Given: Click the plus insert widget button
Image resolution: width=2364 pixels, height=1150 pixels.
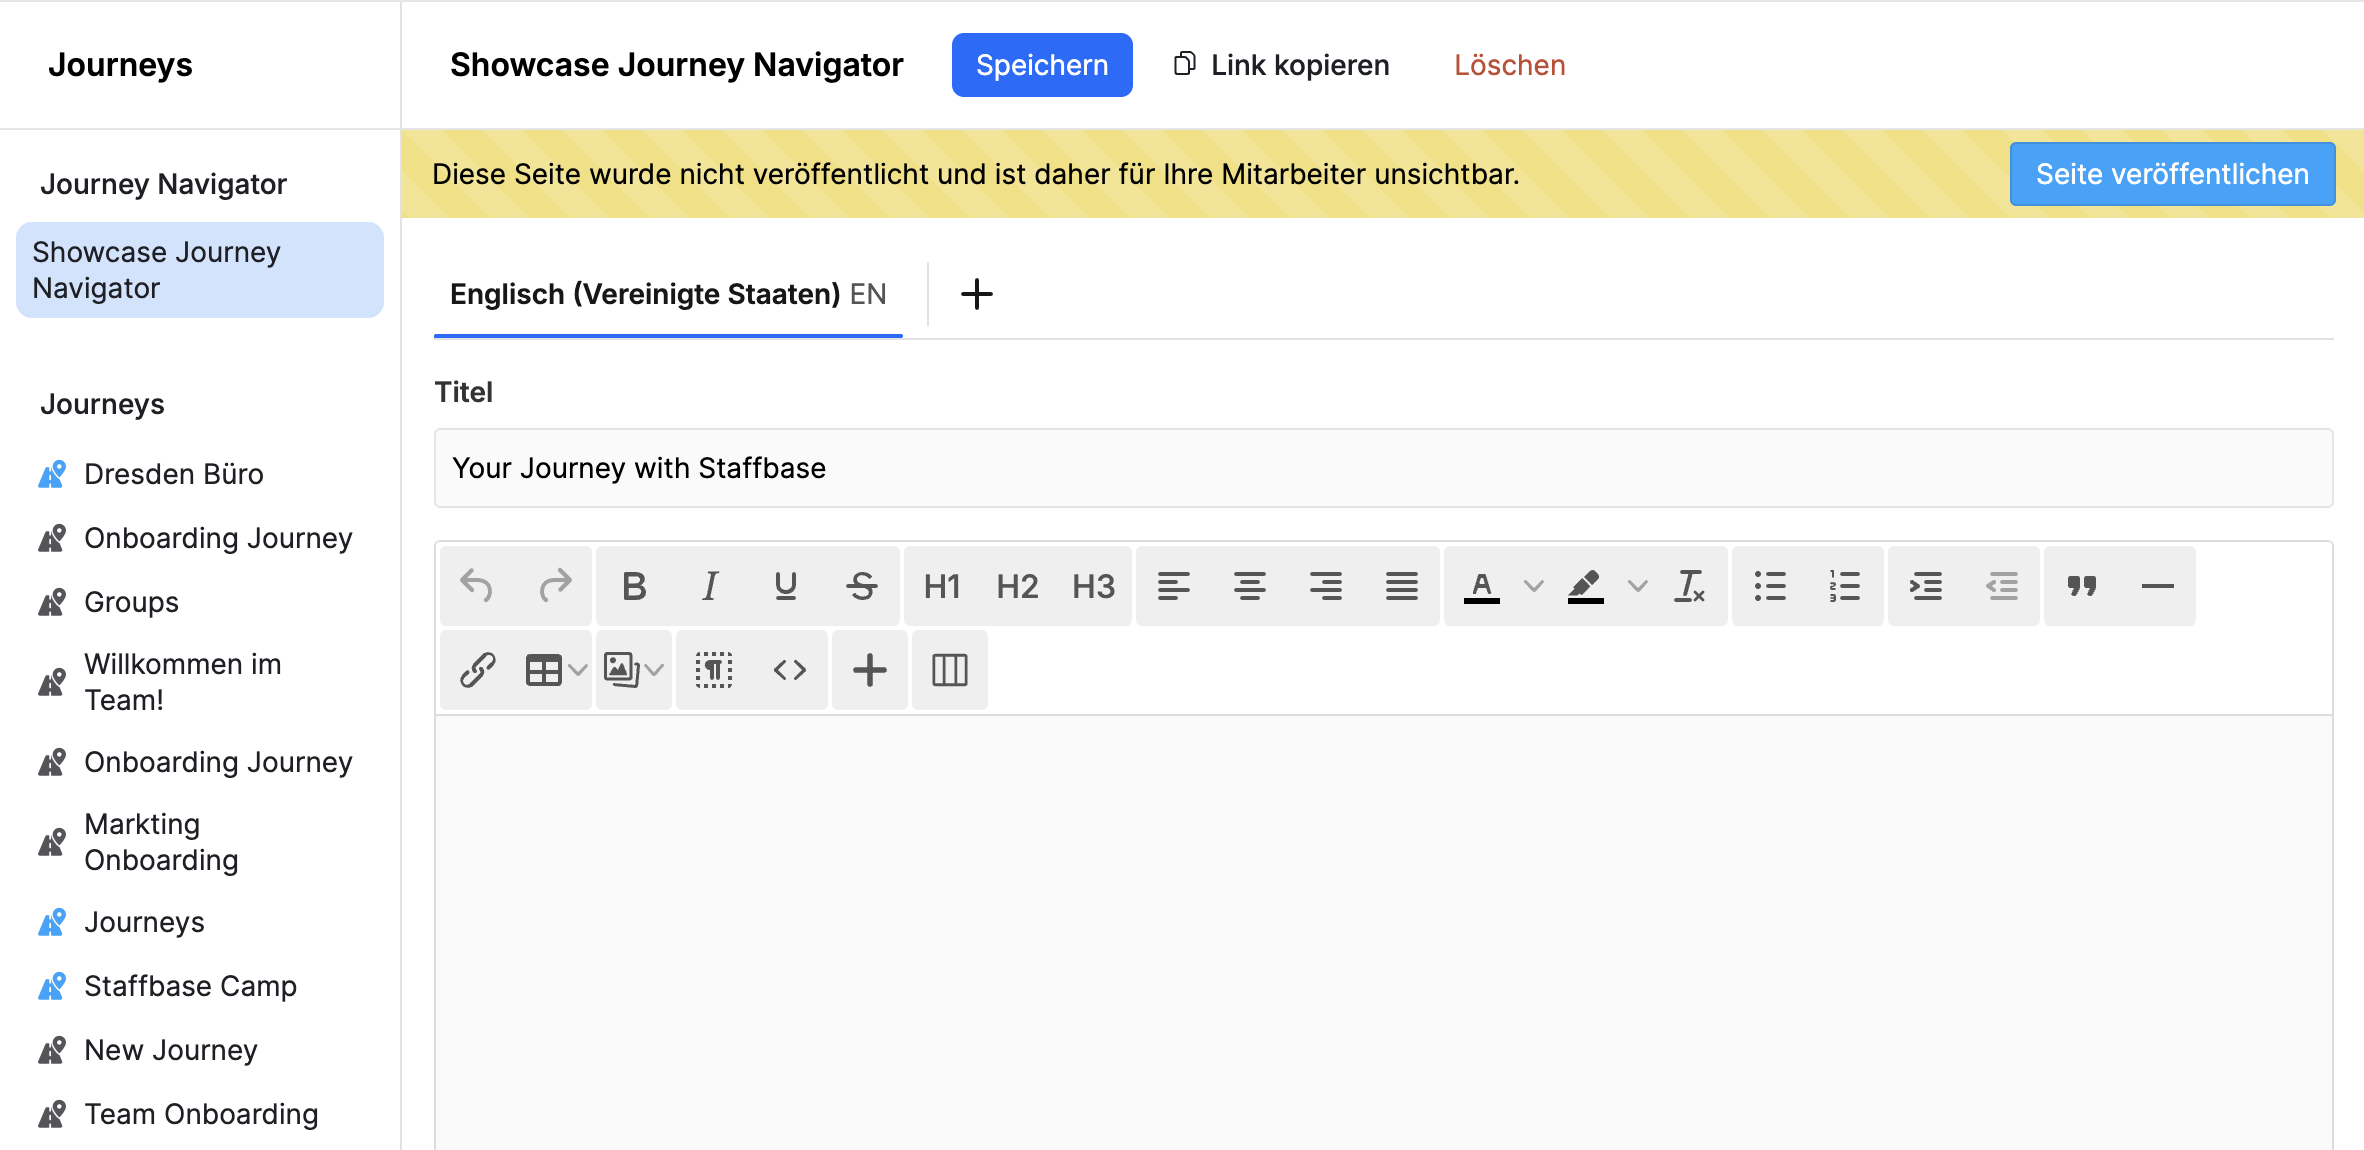Looking at the screenshot, I should click(870, 670).
